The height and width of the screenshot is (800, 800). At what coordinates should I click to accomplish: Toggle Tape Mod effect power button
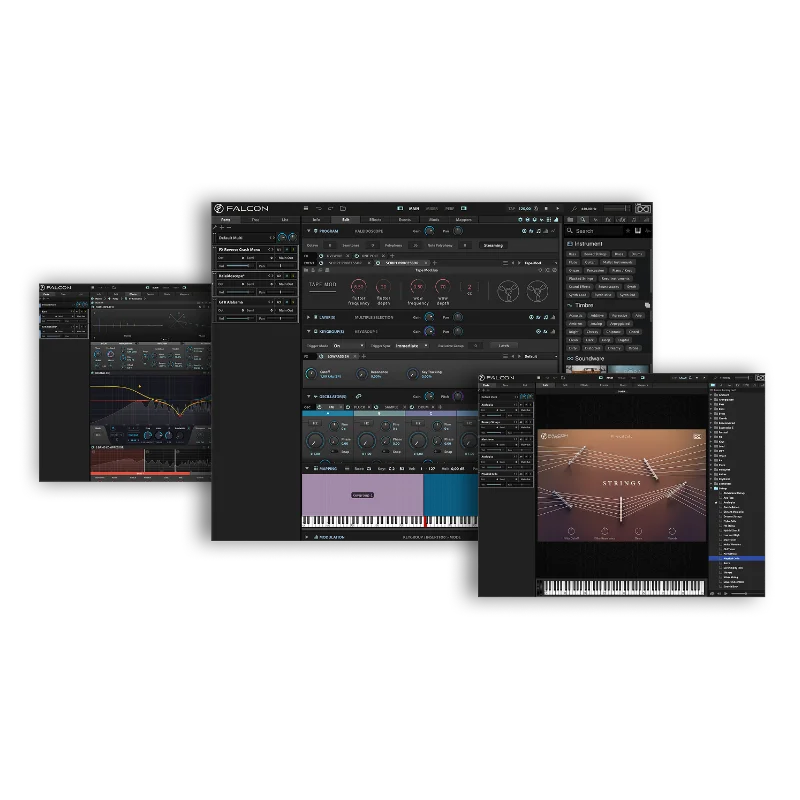[378, 263]
